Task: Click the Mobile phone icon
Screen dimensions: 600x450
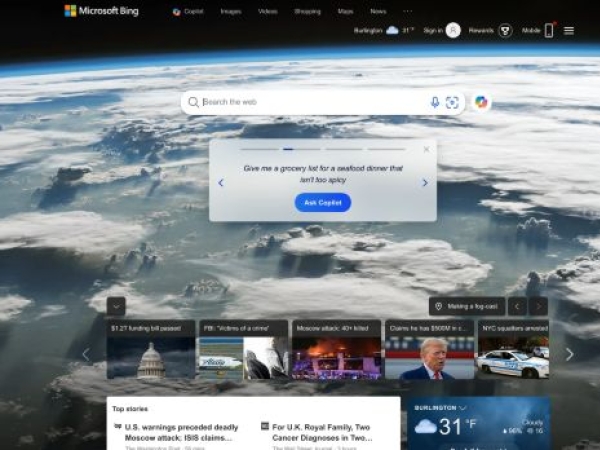Action: click(549, 30)
